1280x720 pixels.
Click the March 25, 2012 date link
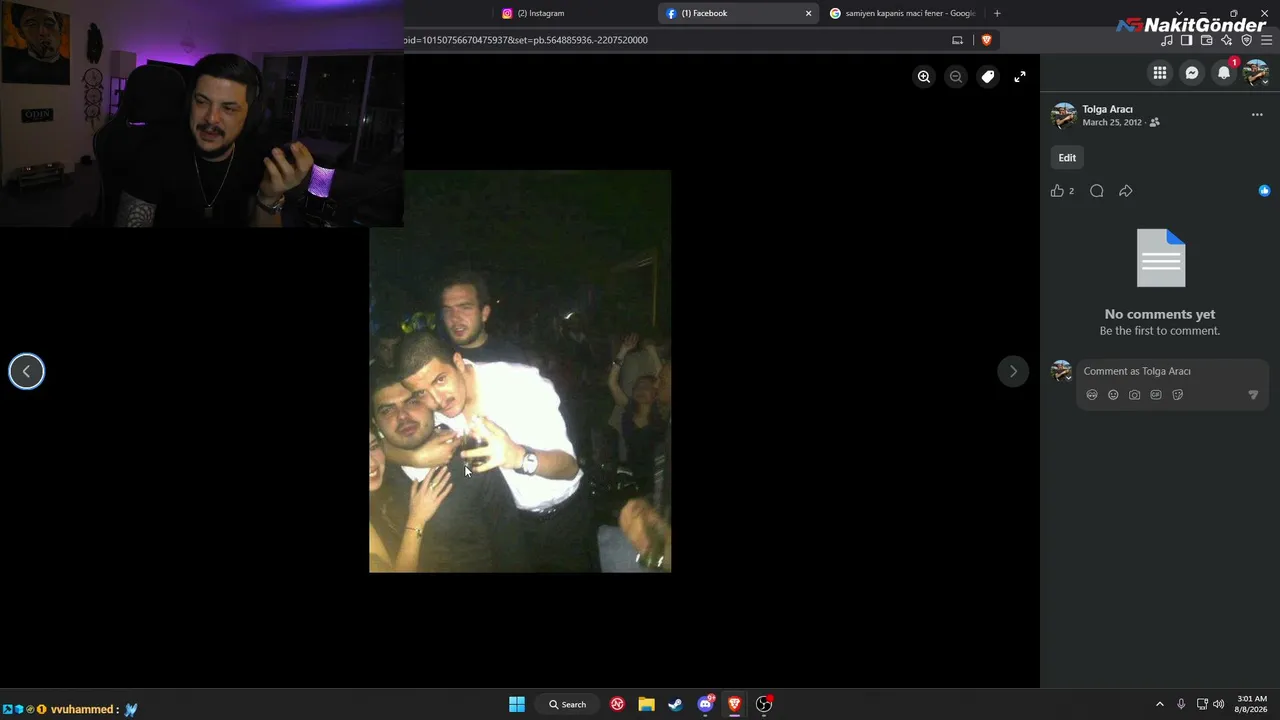pyautogui.click(x=1112, y=122)
